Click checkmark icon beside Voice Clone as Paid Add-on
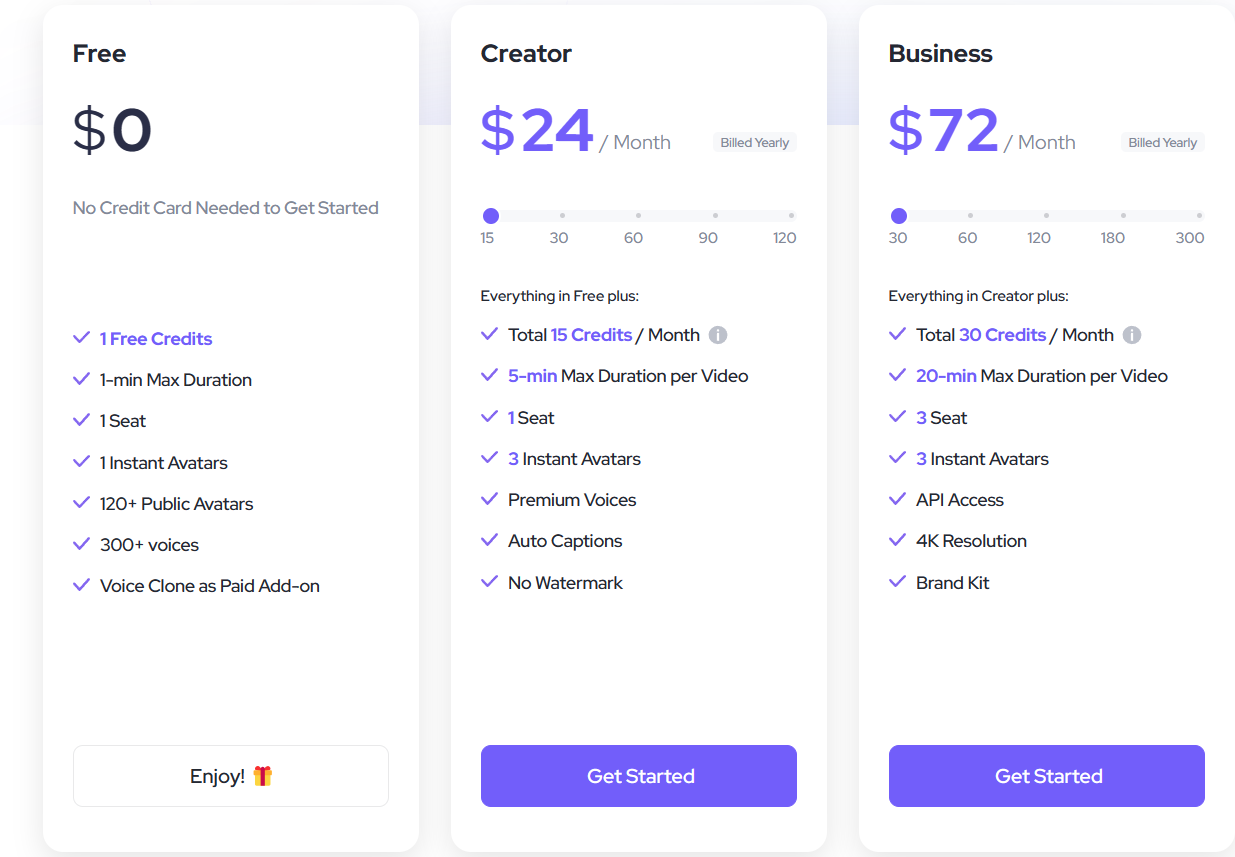Image resolution: width=1235 pixels, height=857 pixels. (x=82, y=585)
